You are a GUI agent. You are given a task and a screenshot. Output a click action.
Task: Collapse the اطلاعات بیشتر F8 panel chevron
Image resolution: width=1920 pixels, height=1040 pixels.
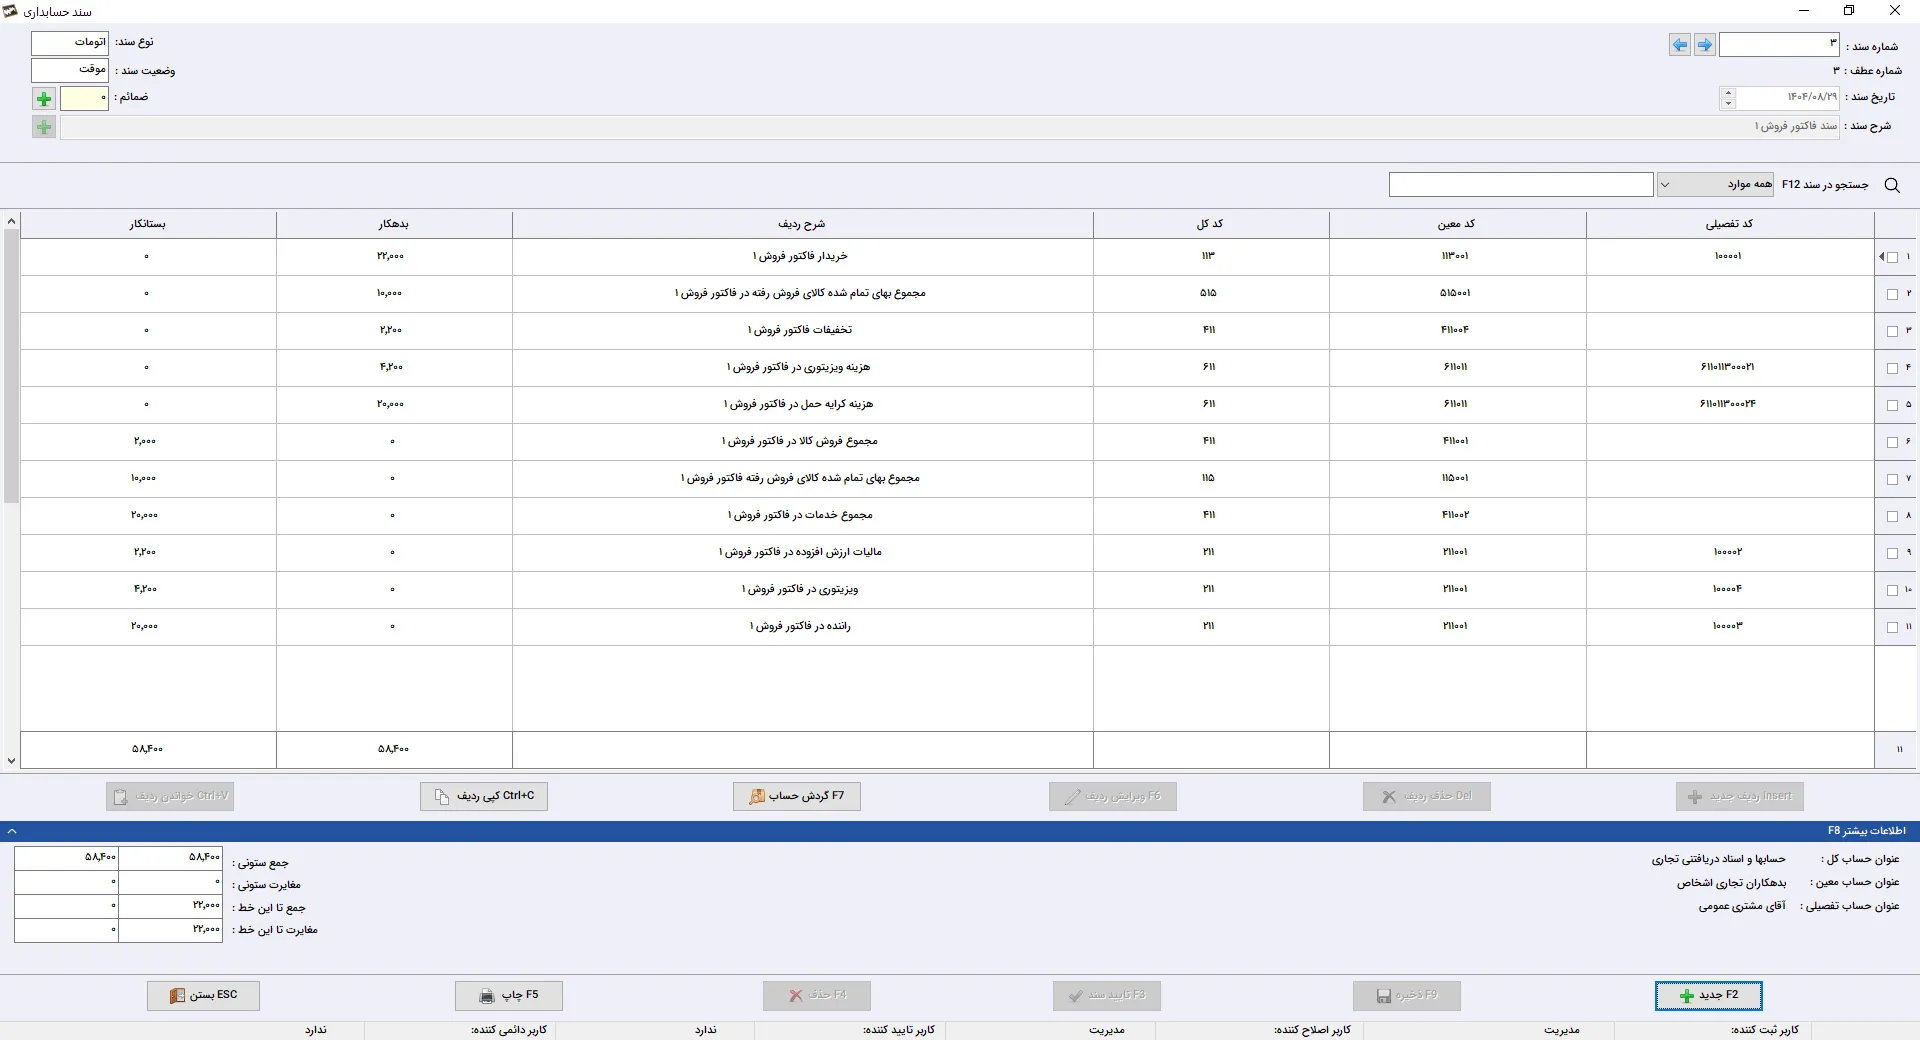click(x=12, y=831)
